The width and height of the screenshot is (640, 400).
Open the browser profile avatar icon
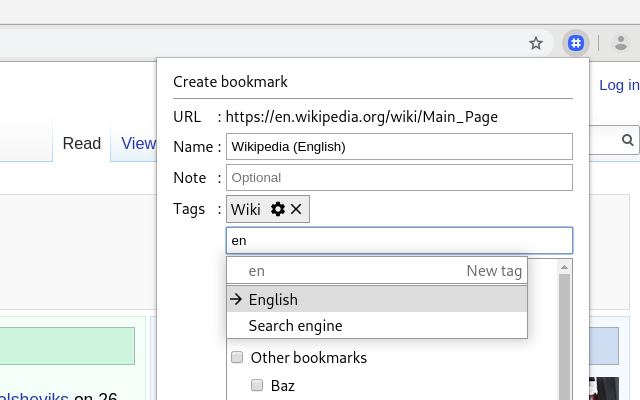620,43
